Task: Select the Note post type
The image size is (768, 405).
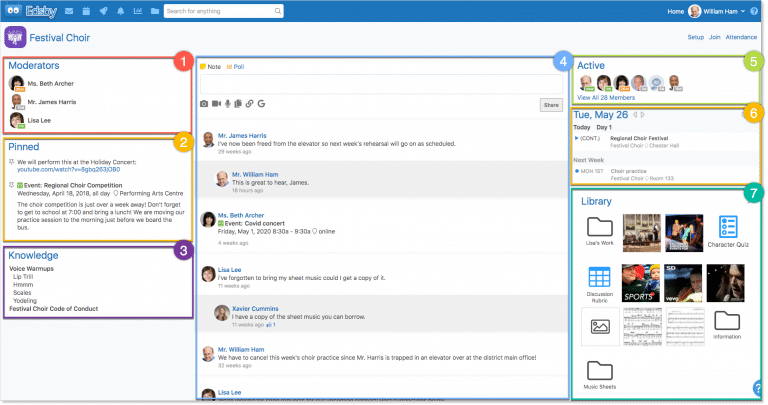Action: 212,66
